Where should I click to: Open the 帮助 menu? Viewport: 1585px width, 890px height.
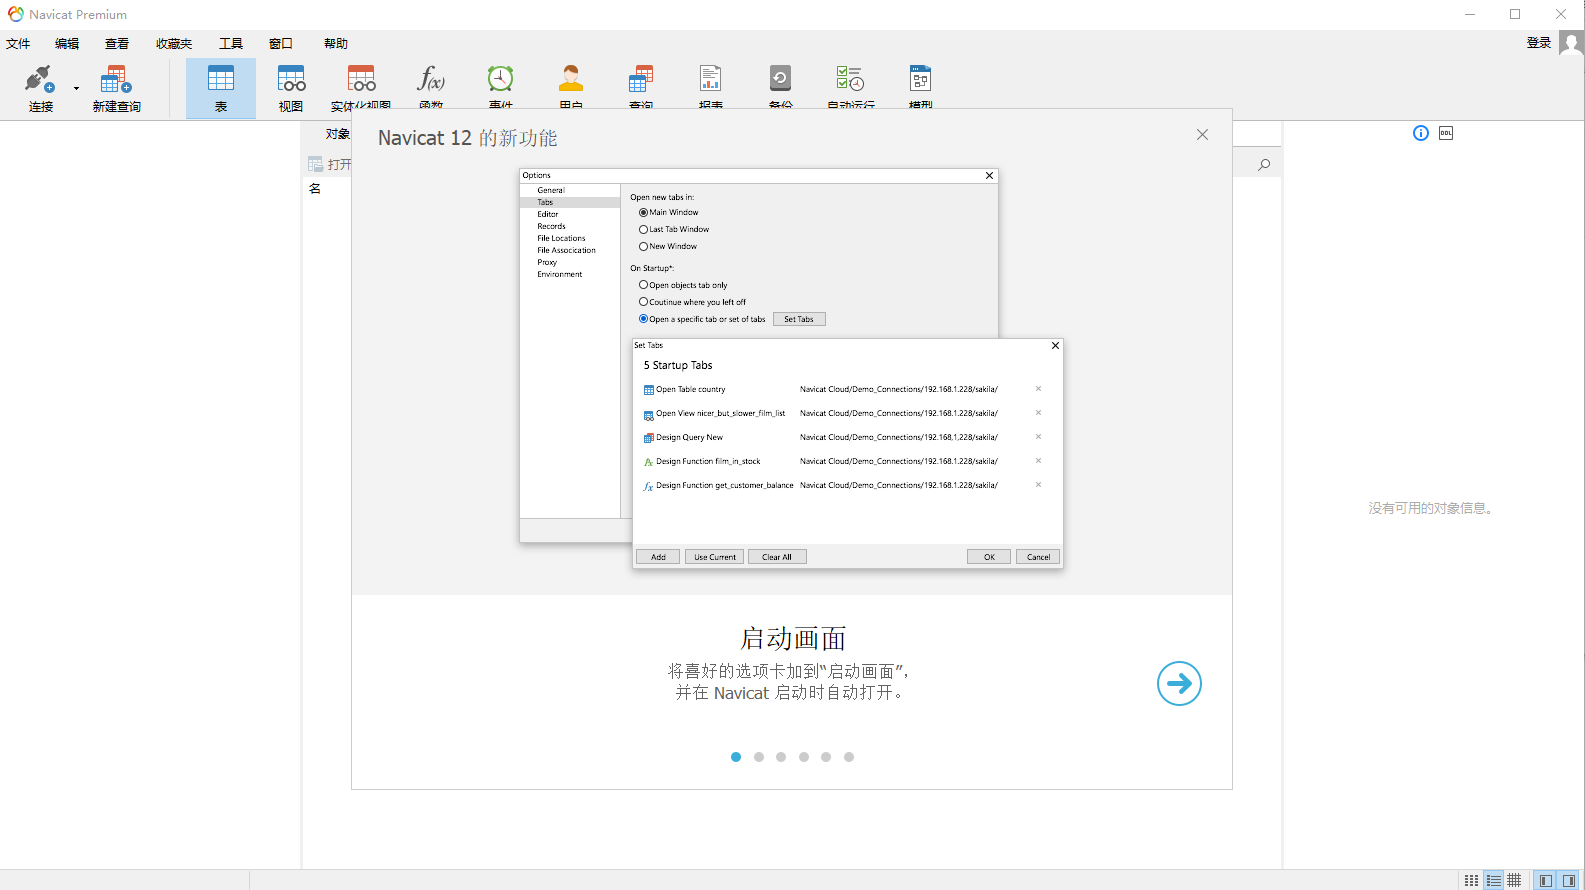click(336, 44)
